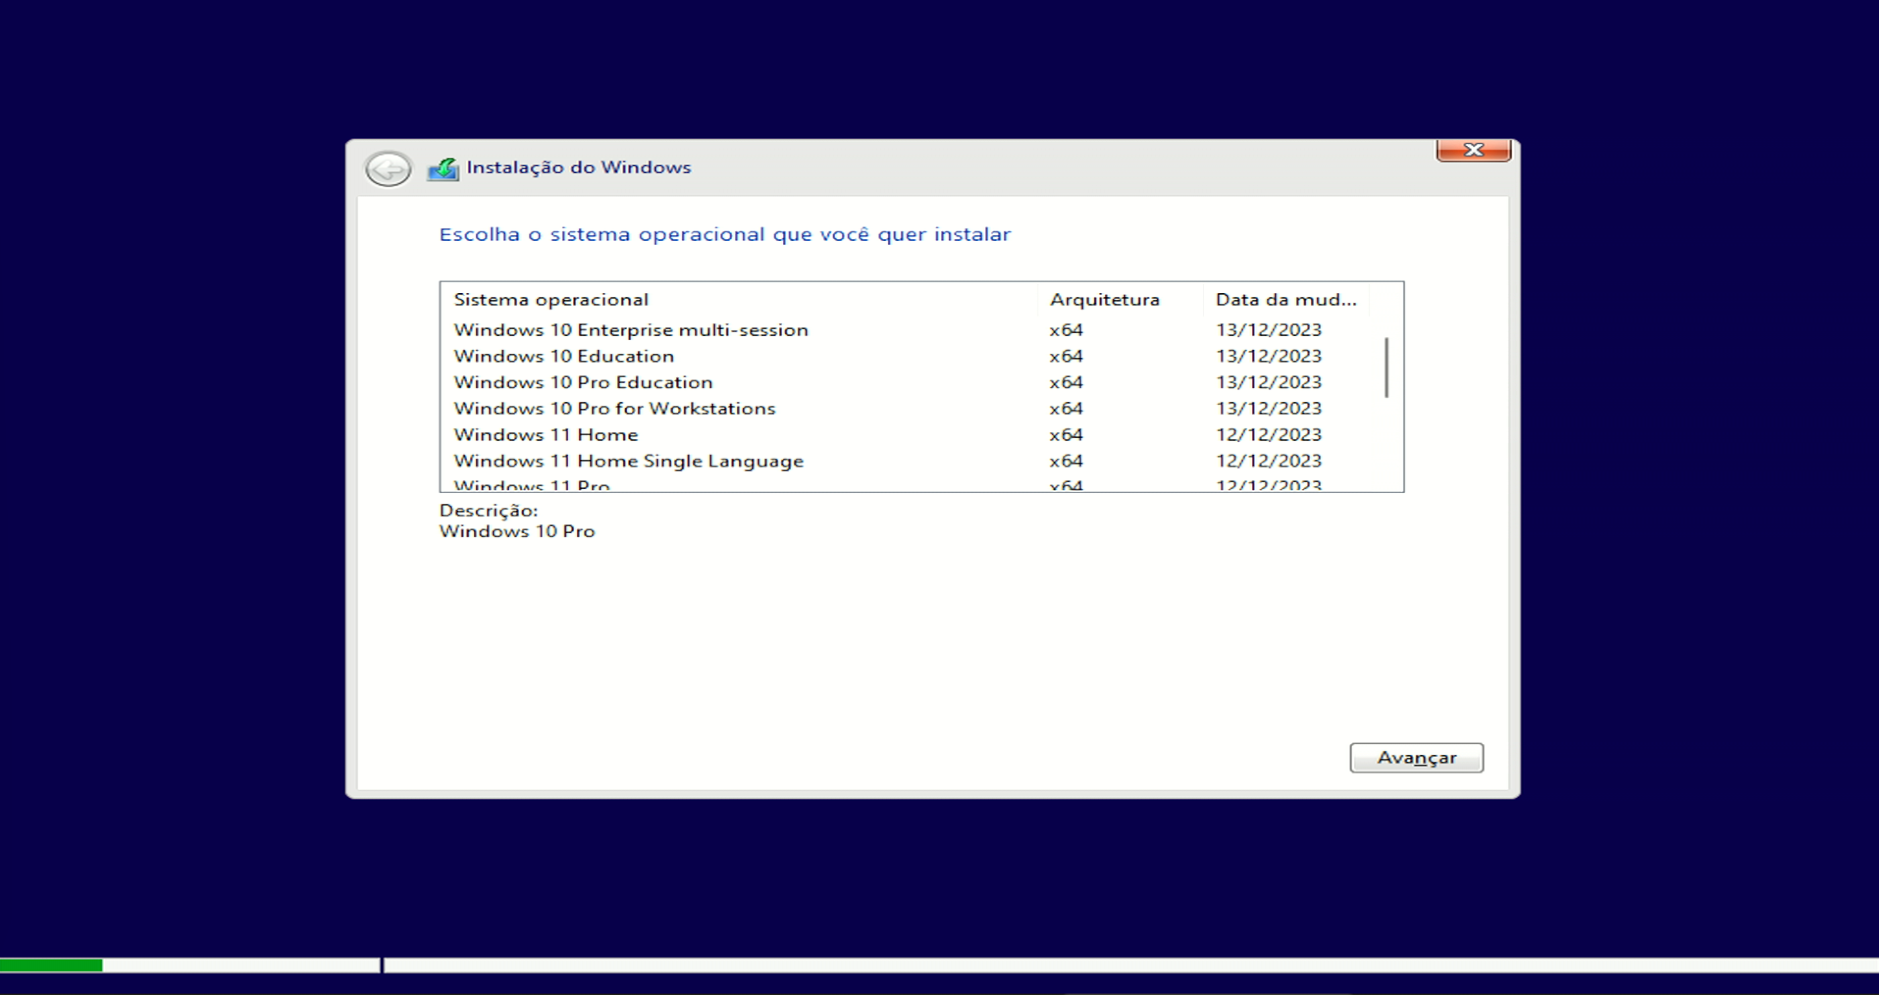The height and width of the screenshot is (995, 1879).
Task: Select the Windows 10 Enterprise multi-session entry
Action: (x=631, y=329)
